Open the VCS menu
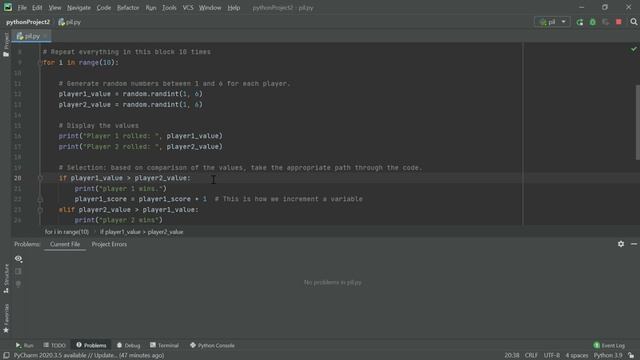 [x=188, y=8]
